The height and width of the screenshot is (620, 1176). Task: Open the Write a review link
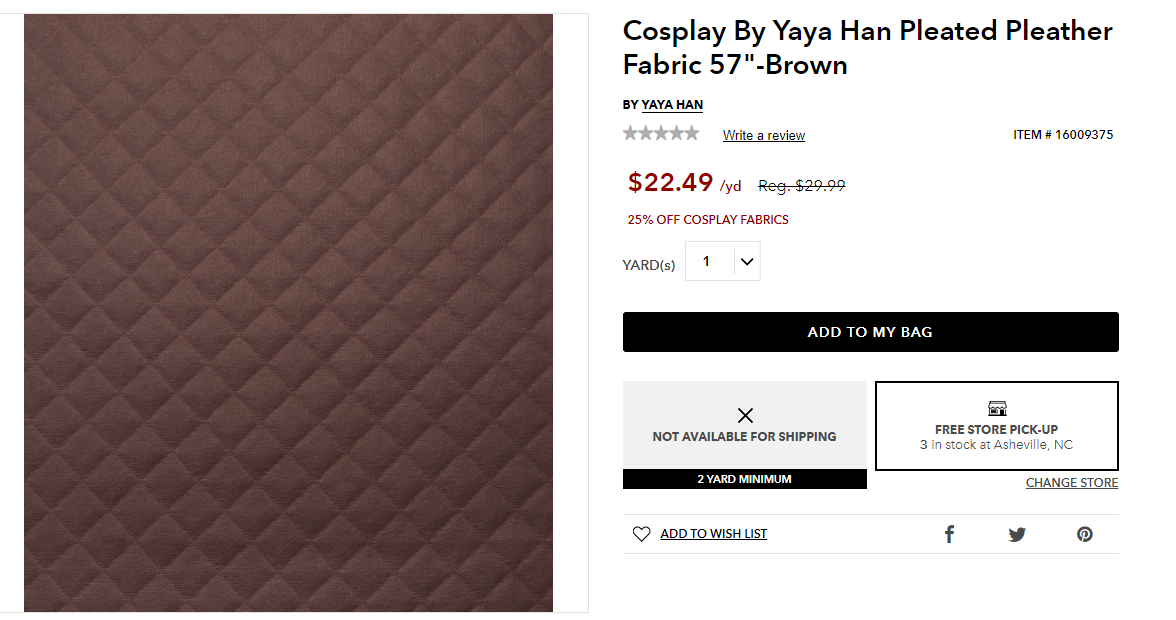[x=764, y=135]
